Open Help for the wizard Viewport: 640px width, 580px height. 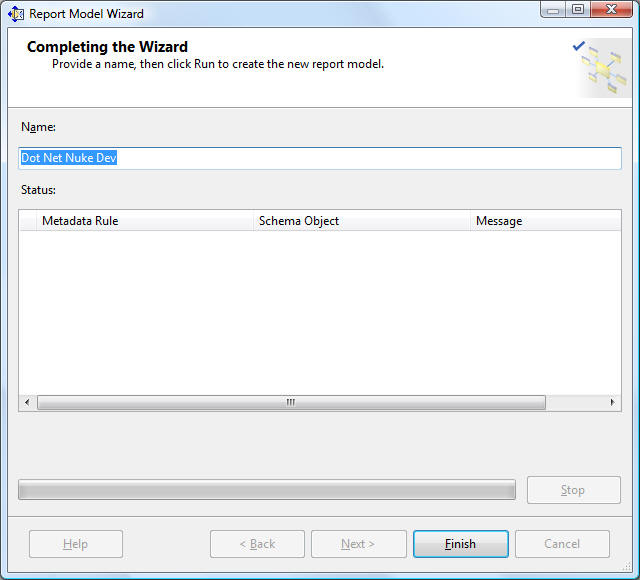pyautogui.click(x=76, y=544)
